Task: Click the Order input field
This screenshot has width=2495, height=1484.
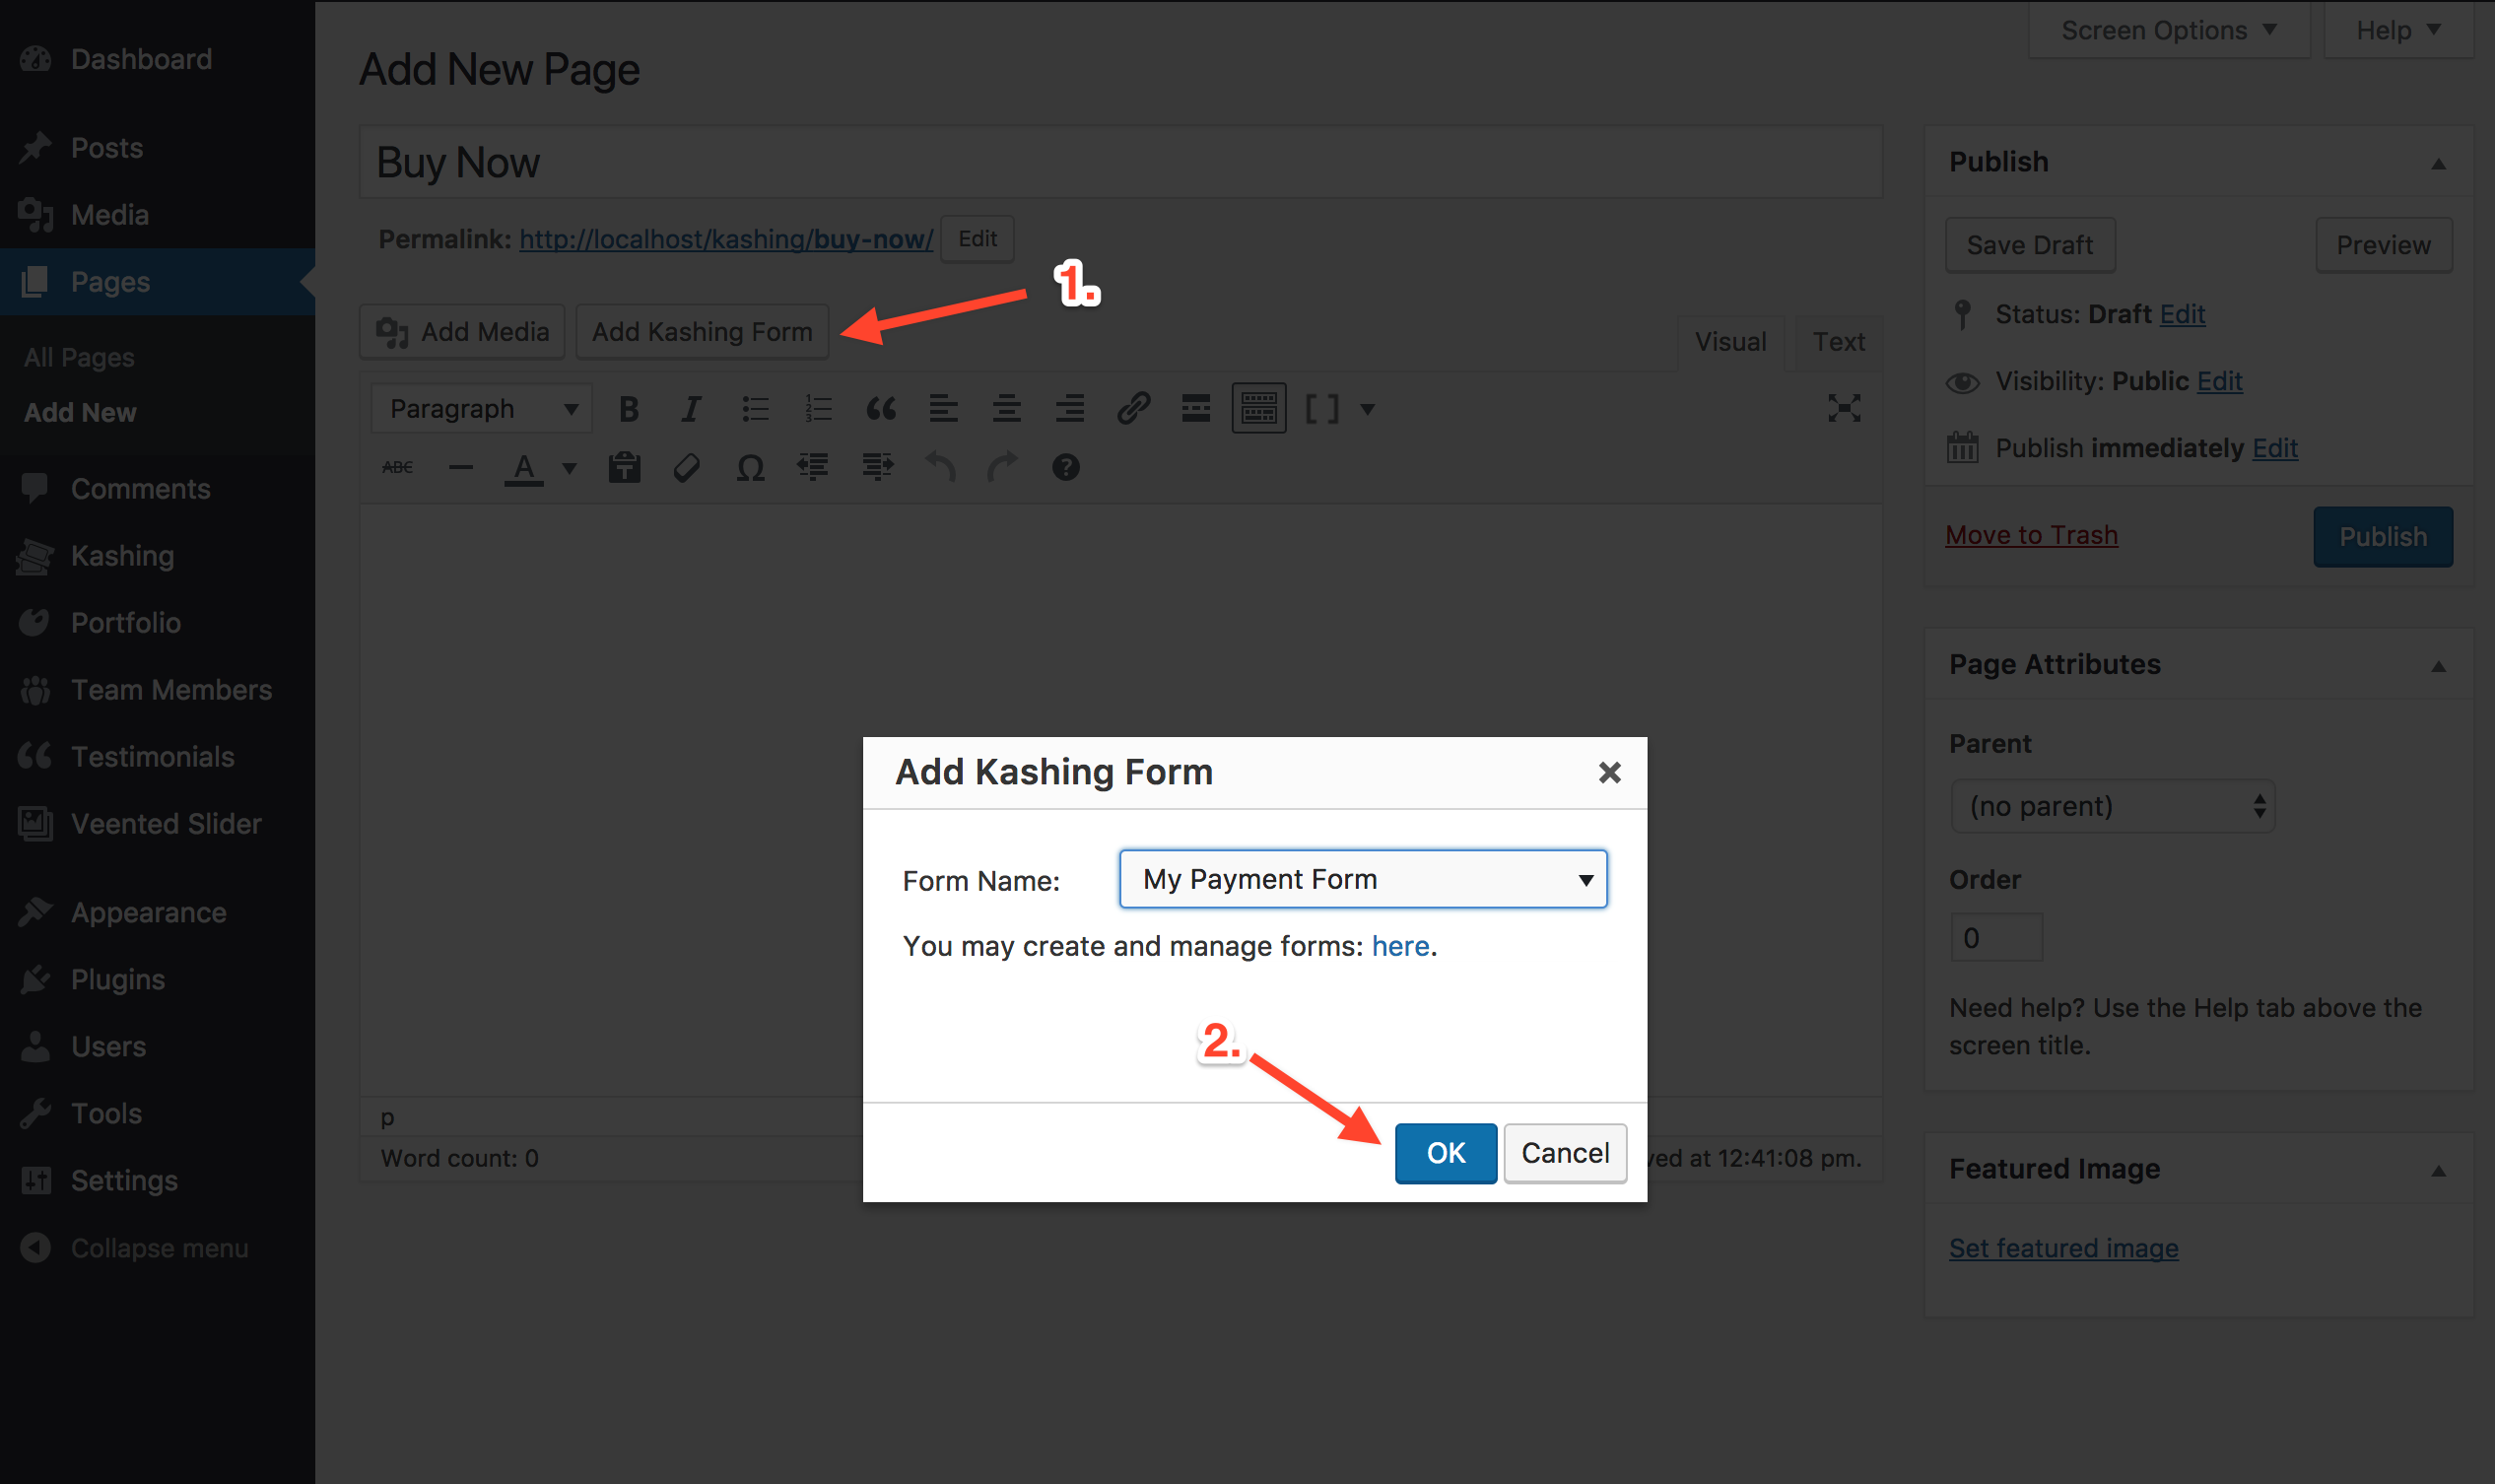Action: [x=1996, y=938]
